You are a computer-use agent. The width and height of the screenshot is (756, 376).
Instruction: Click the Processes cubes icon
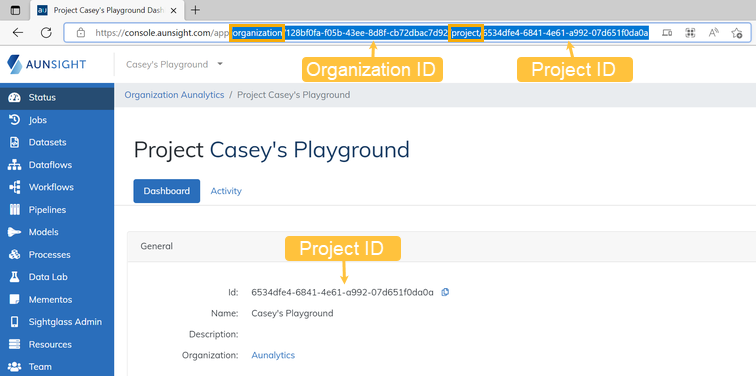(x=14, y=255)
